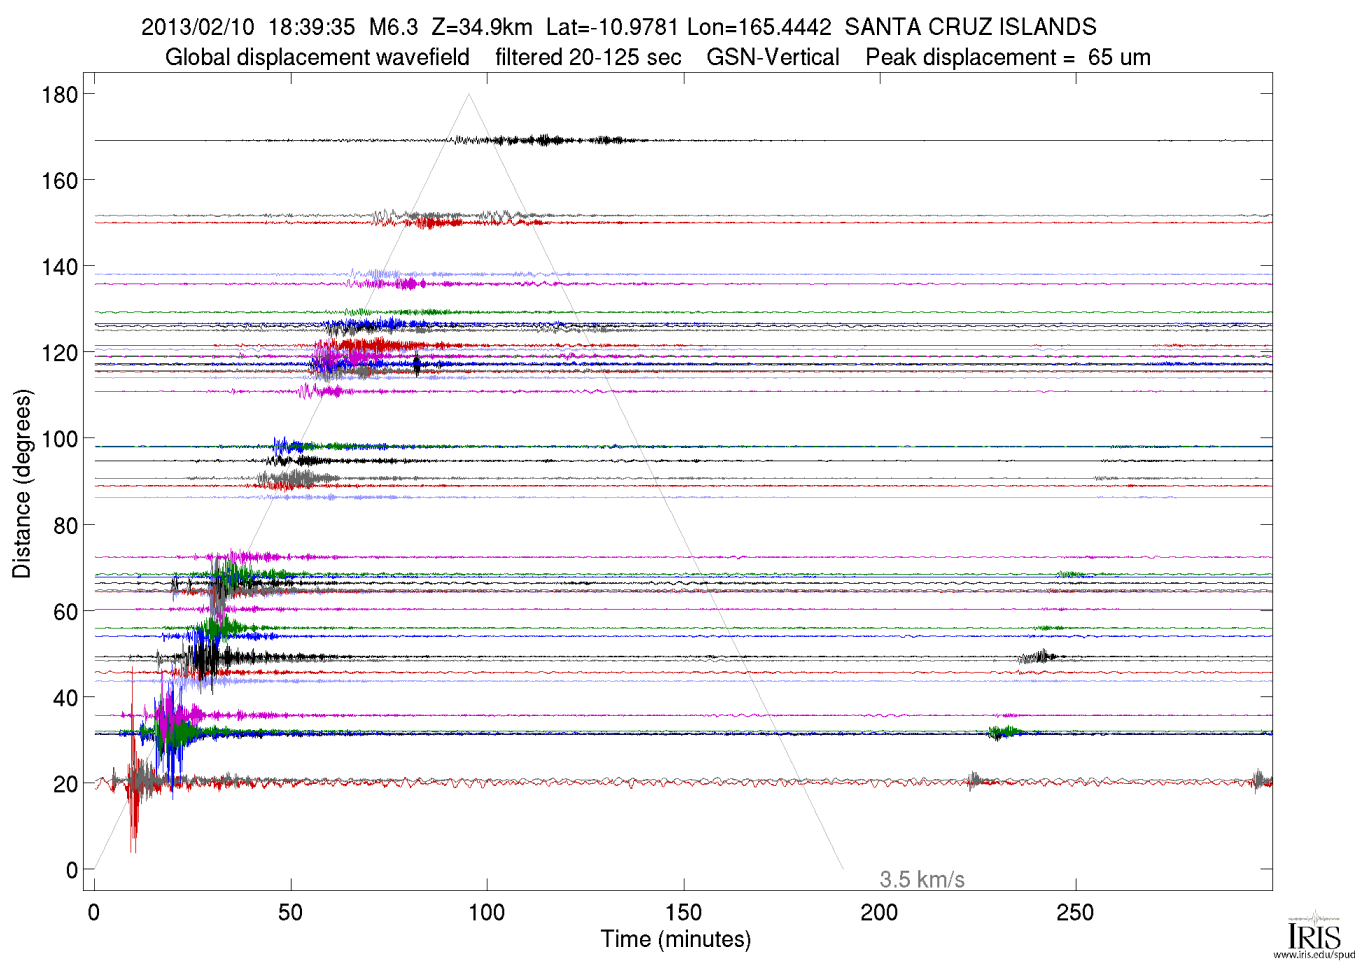Image resolution: width=1362 pixels, height=961 pixels.
Task: Click the 2013/02/10 date in the title
Action: [x=198, y=27]
